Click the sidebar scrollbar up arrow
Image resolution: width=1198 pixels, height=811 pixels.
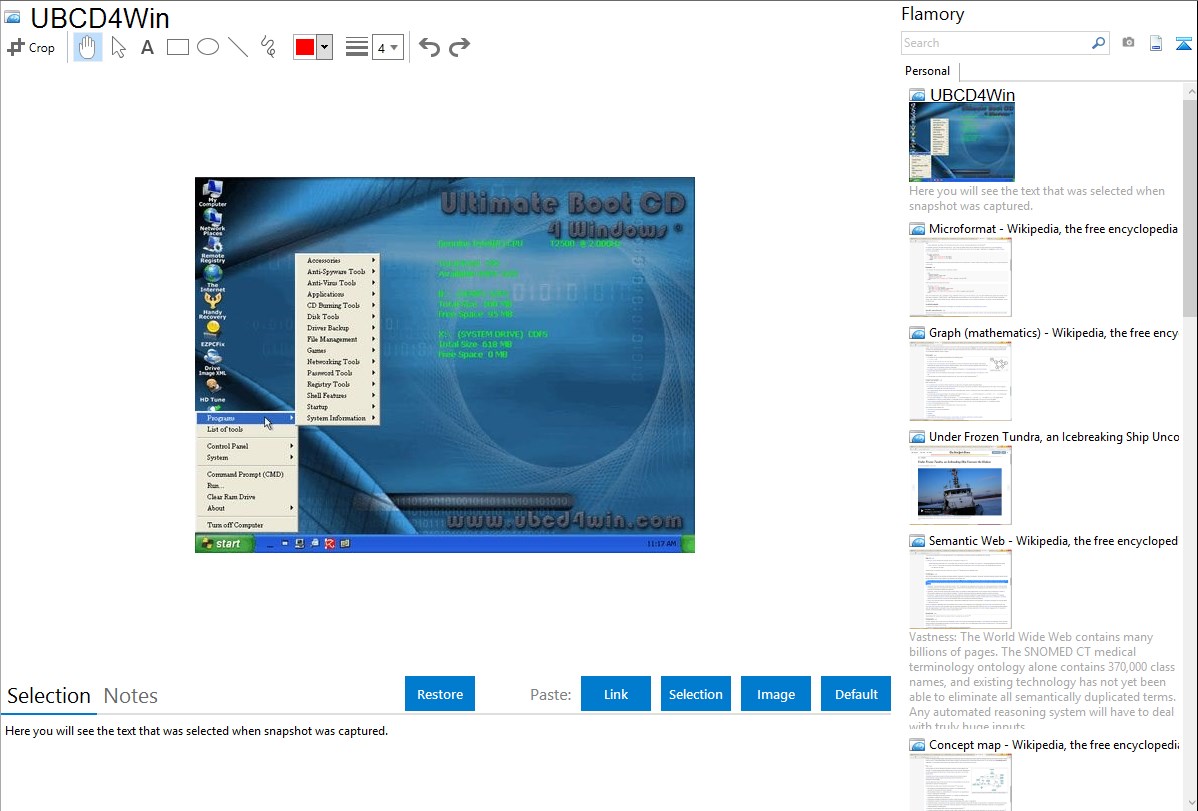tap(1190, 92)
